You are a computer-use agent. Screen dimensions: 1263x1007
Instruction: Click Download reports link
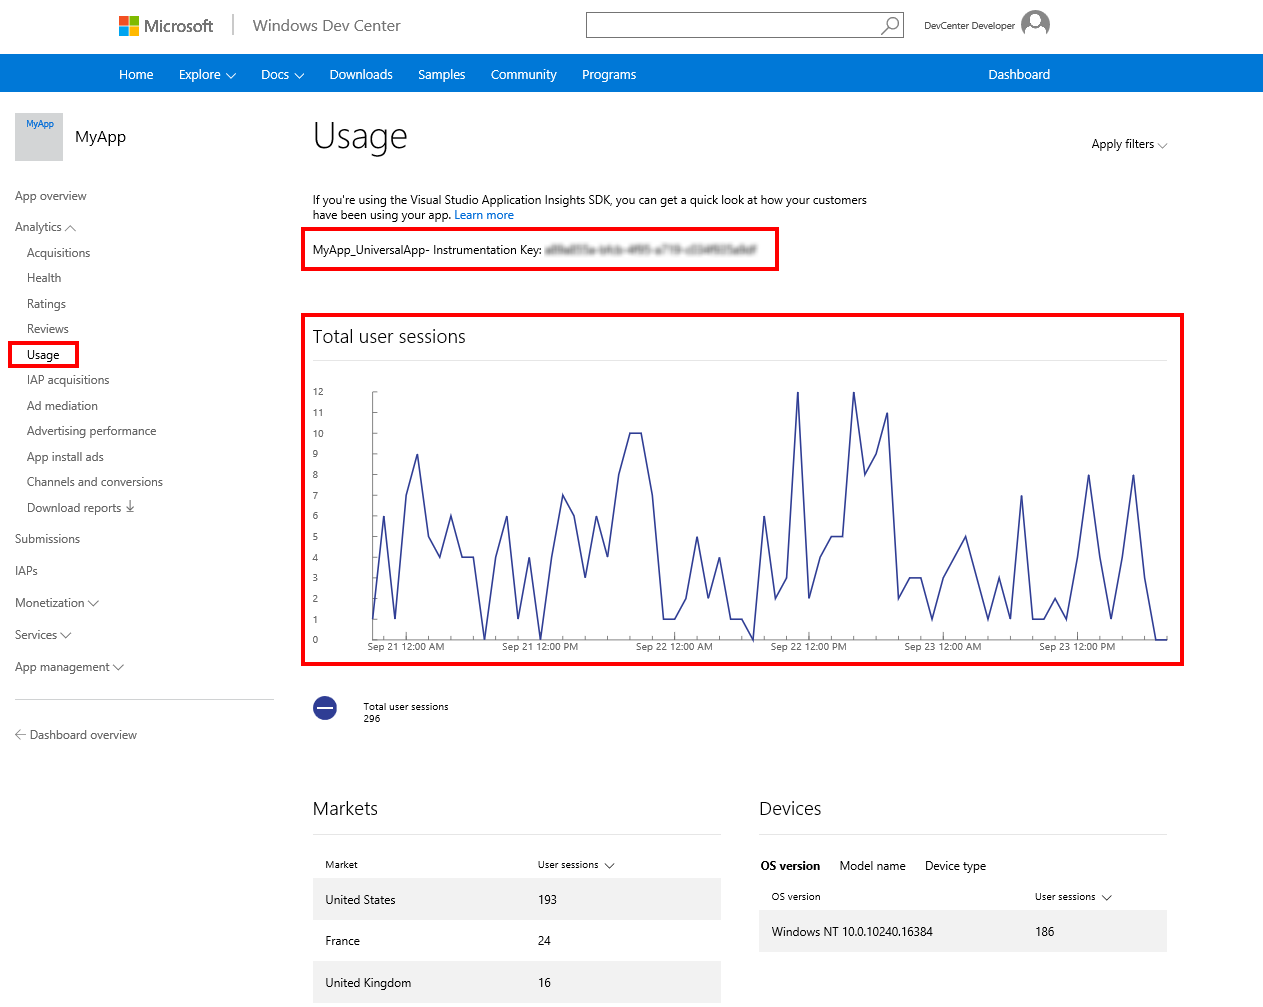(x=74, y=508)
